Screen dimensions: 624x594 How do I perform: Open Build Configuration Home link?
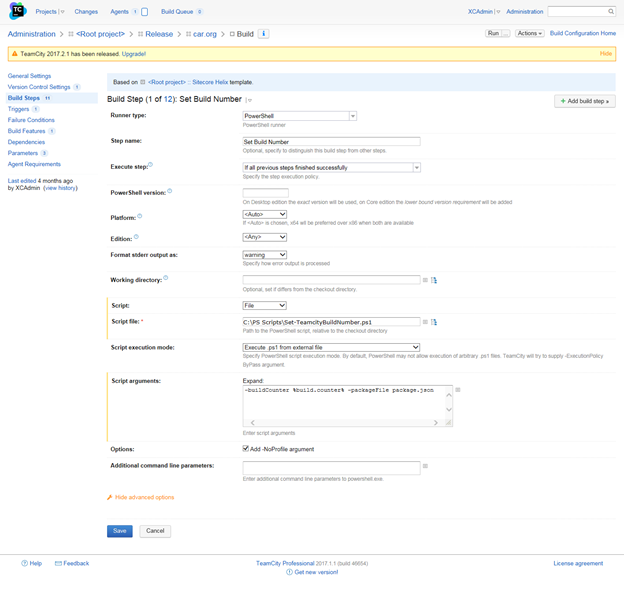tap(583, 33)
